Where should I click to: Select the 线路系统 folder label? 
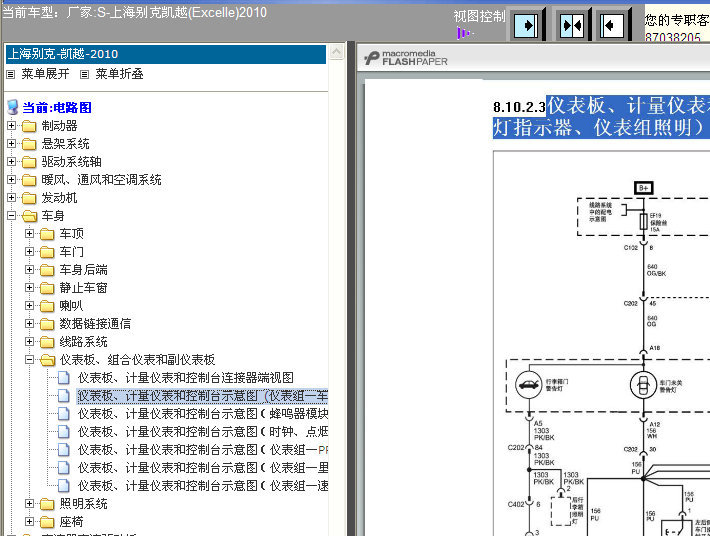83,342
